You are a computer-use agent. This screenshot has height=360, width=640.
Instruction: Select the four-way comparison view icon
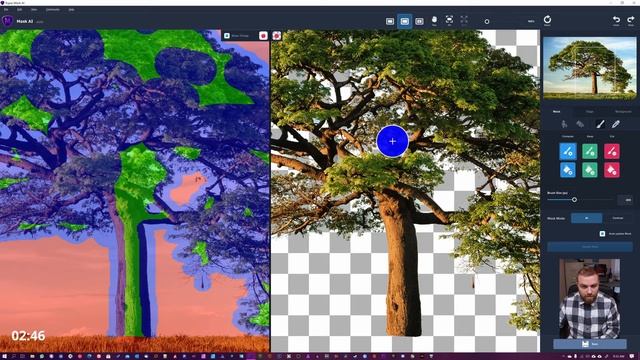pyautogui.click(x=419, y=21)
